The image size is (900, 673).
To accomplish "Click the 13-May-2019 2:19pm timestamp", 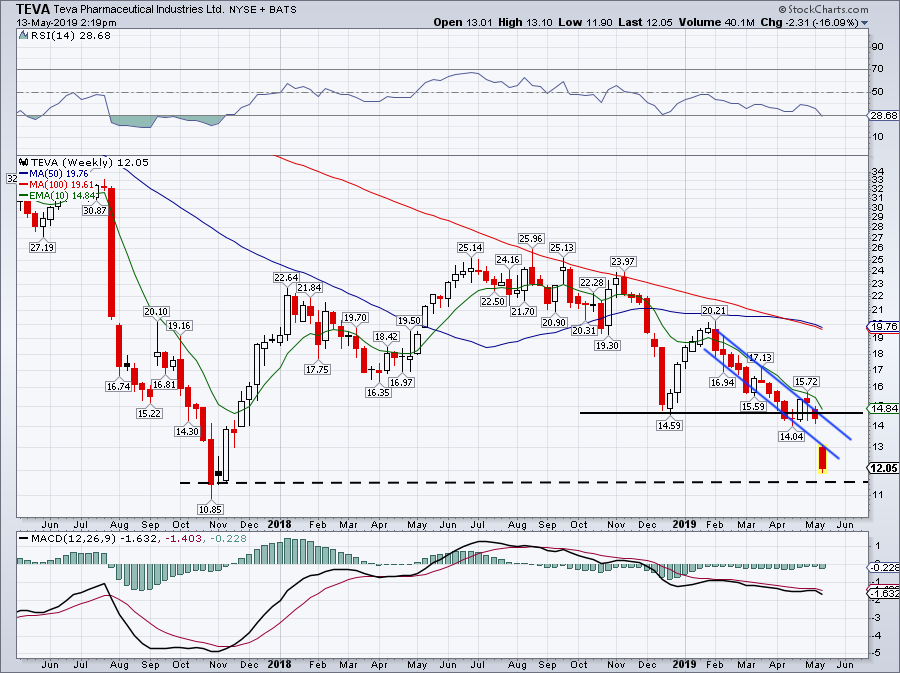I will [x=66, y=23].
